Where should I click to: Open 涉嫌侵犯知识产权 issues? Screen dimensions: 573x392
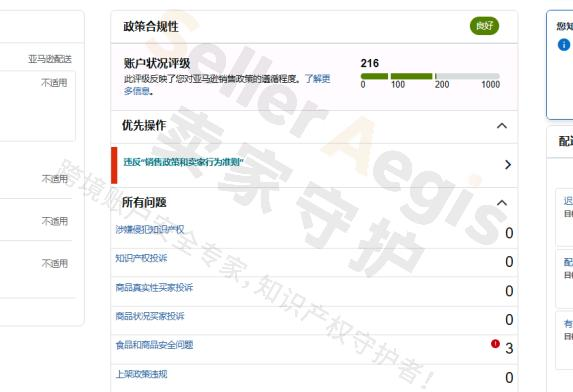point(150,229)
